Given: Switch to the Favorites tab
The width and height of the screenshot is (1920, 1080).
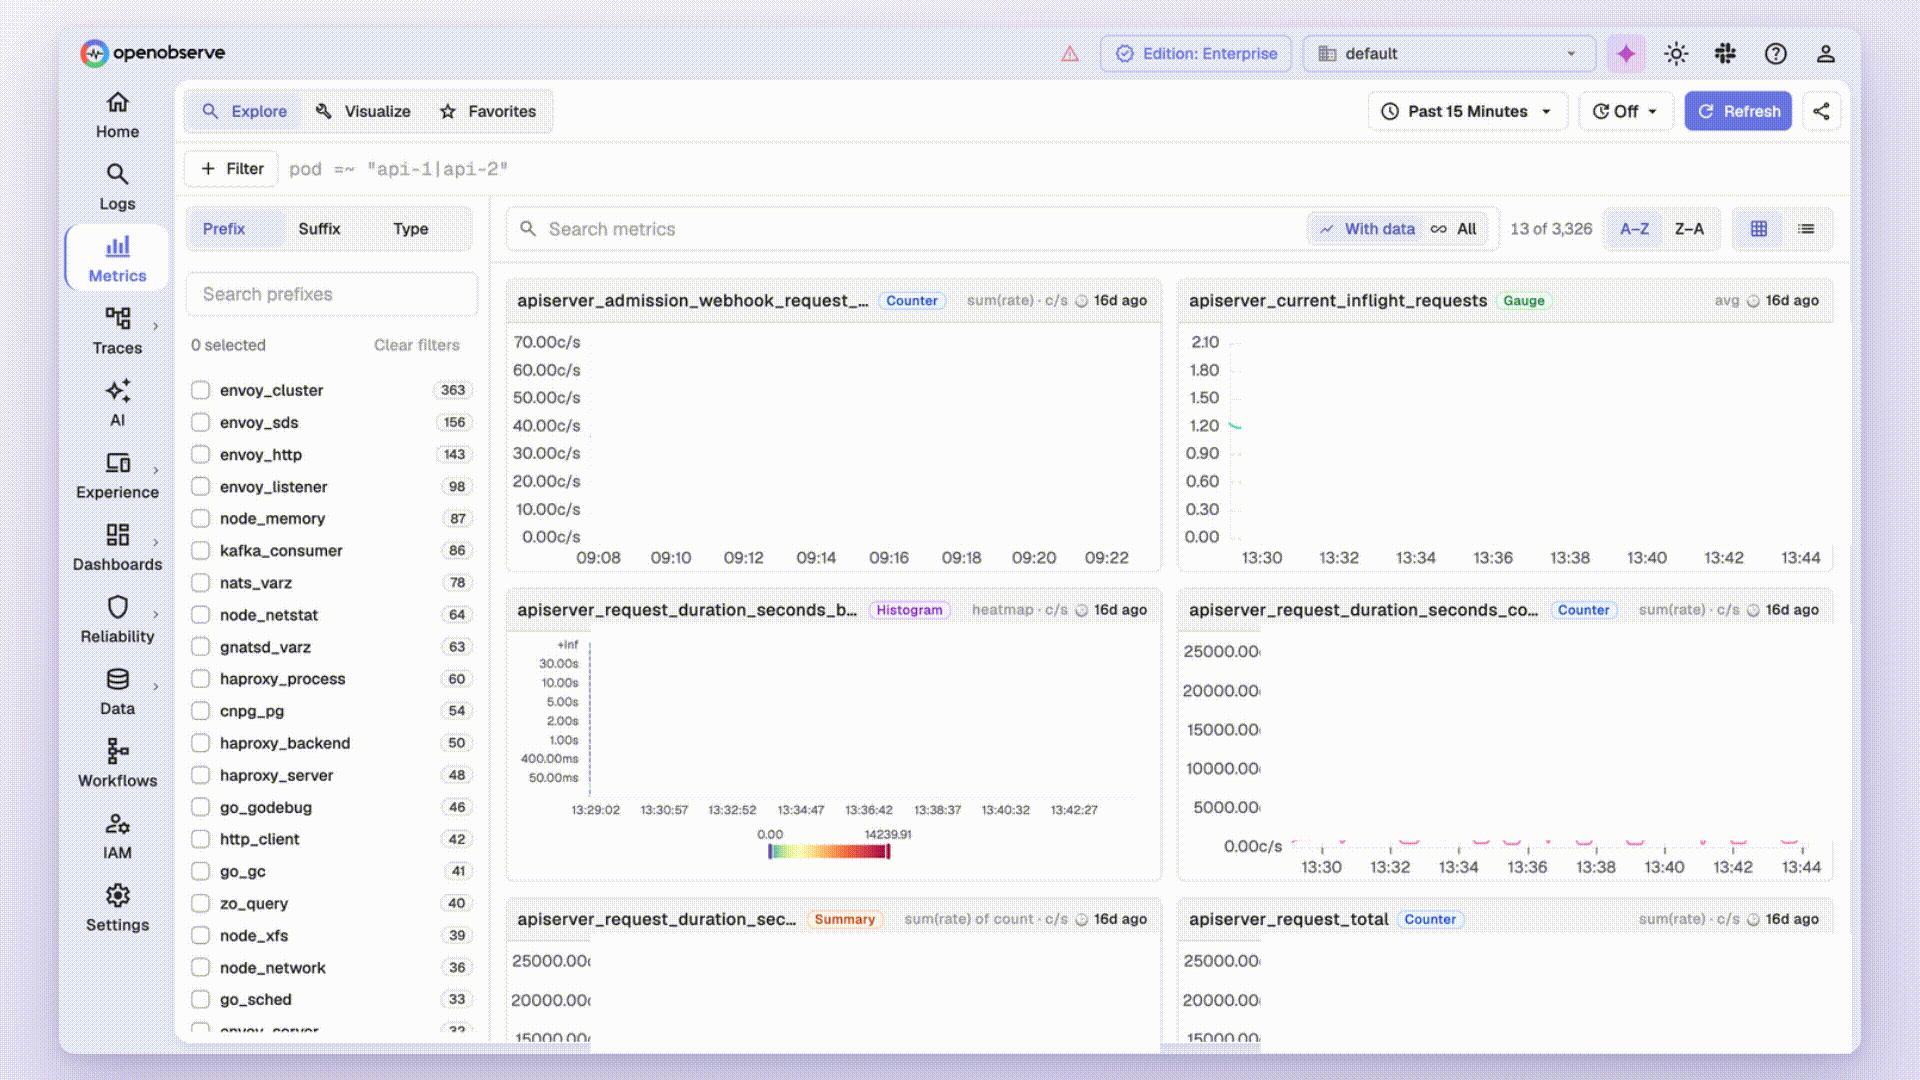Looking at the screenshot, I should [x=488, y=111].
